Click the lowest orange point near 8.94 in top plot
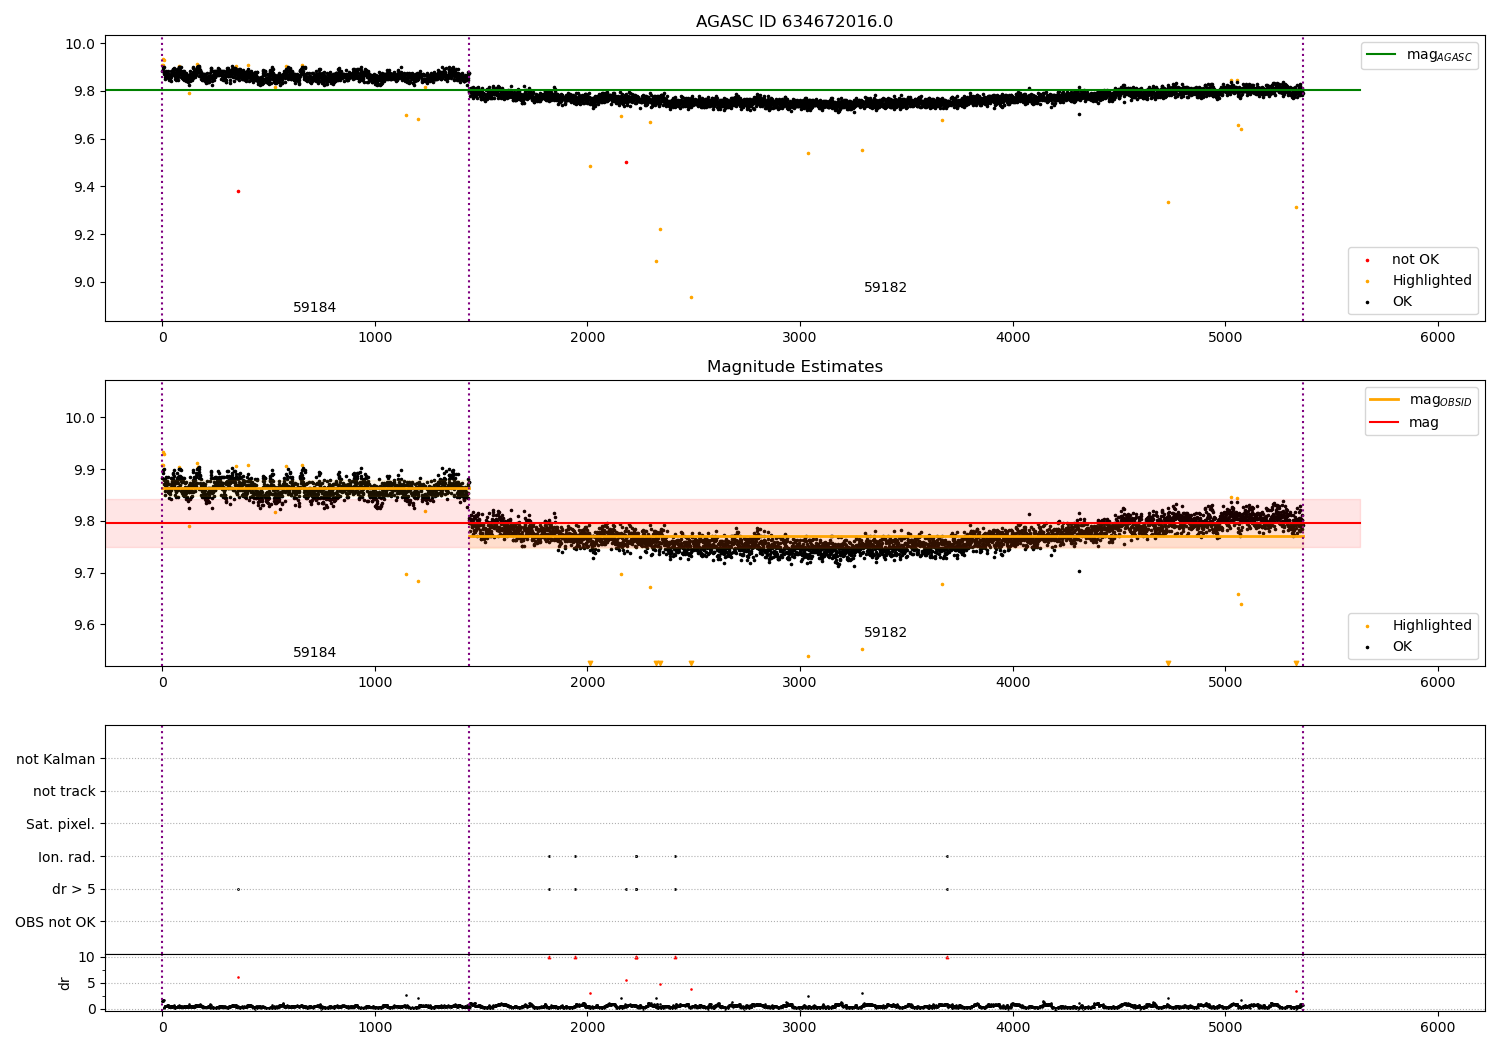The image size is (1500, 1050). coord(691,297)
